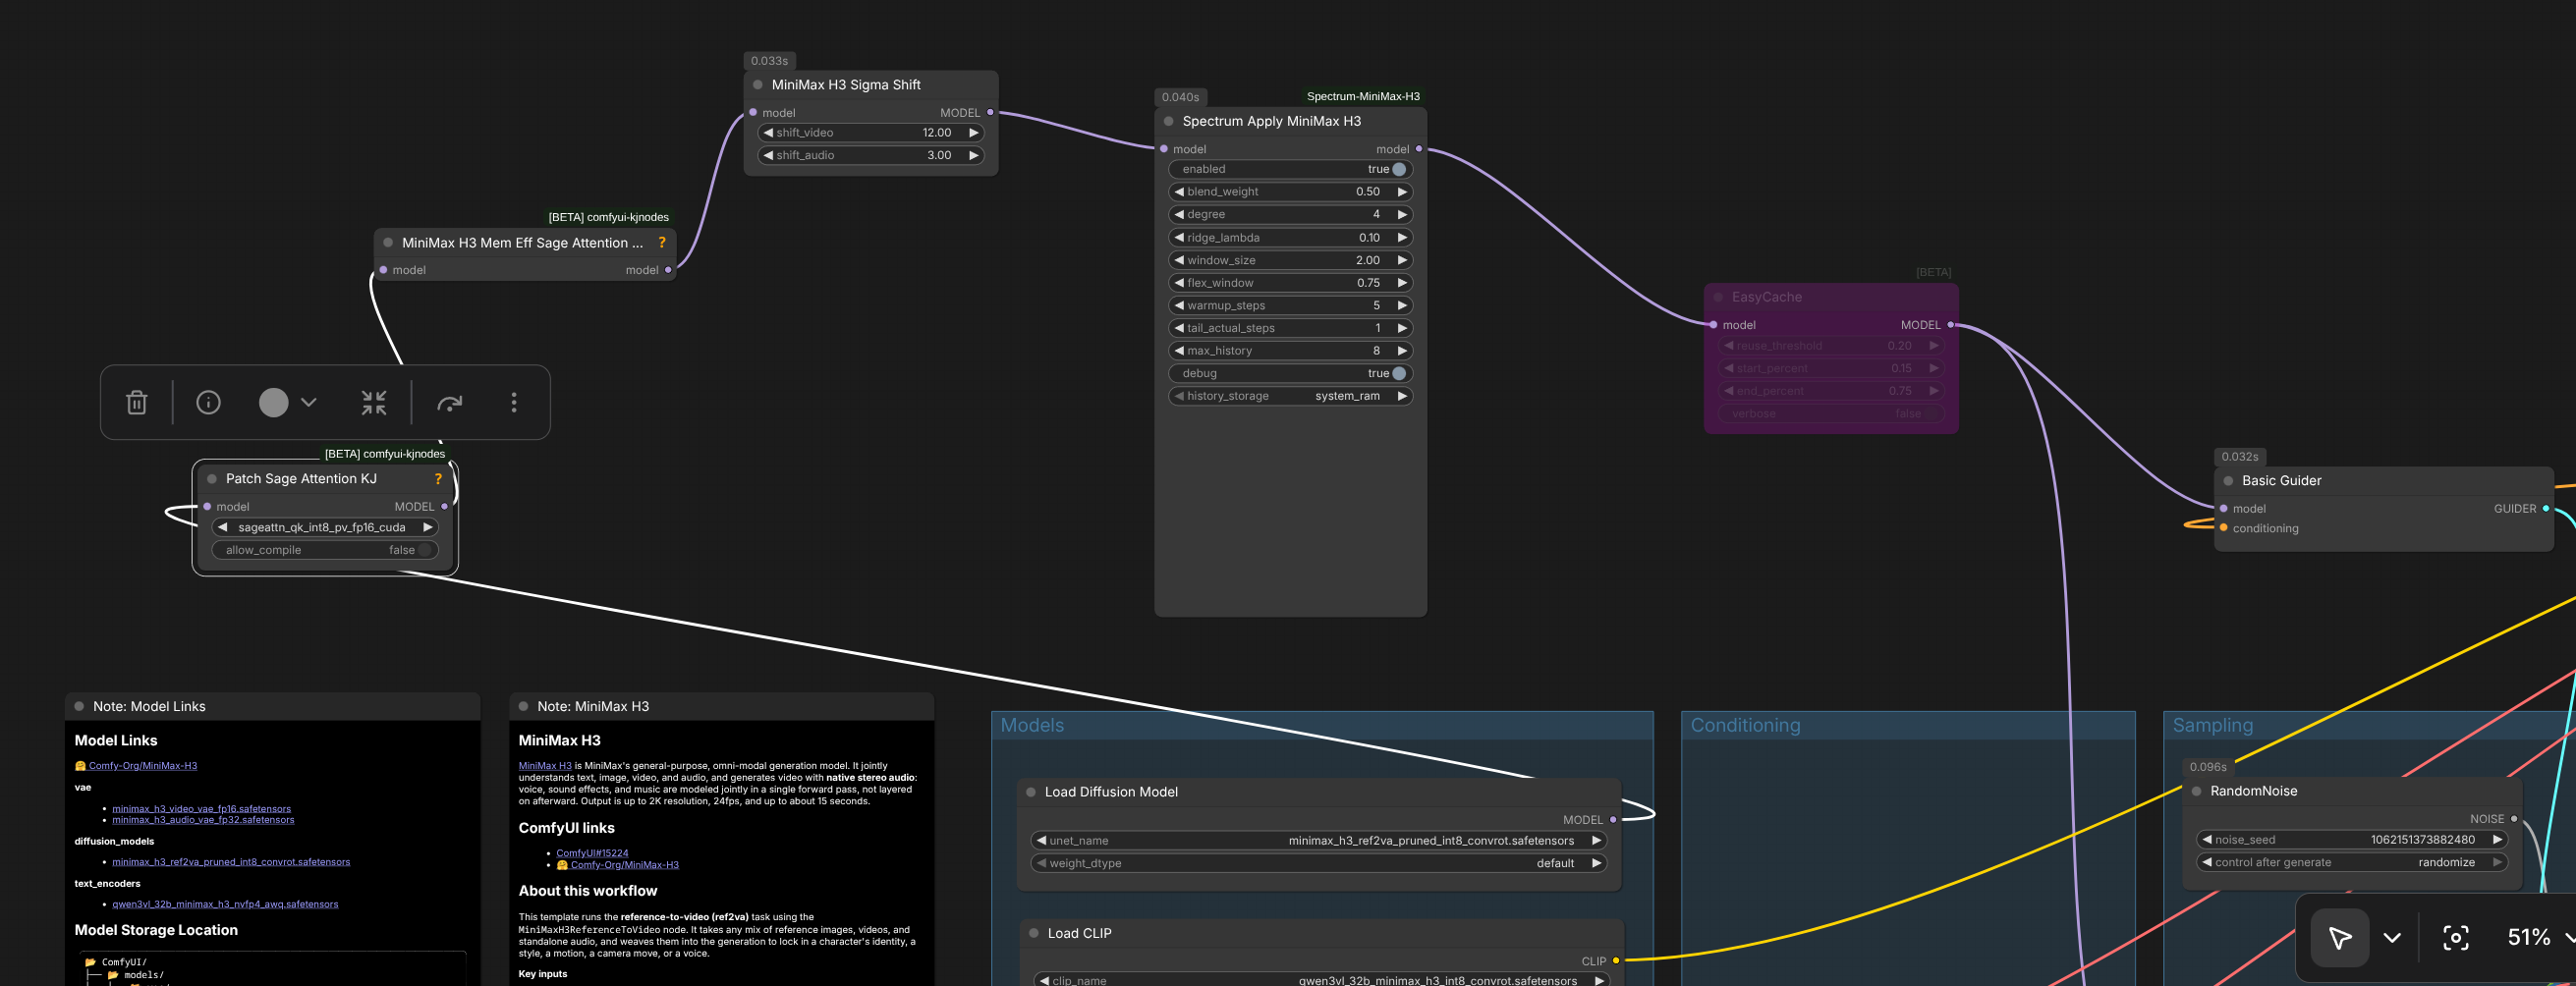Click the noise_seed number field
Image resolution: width=2576 pixels, height=986 pixels.
coord(2351,840)
